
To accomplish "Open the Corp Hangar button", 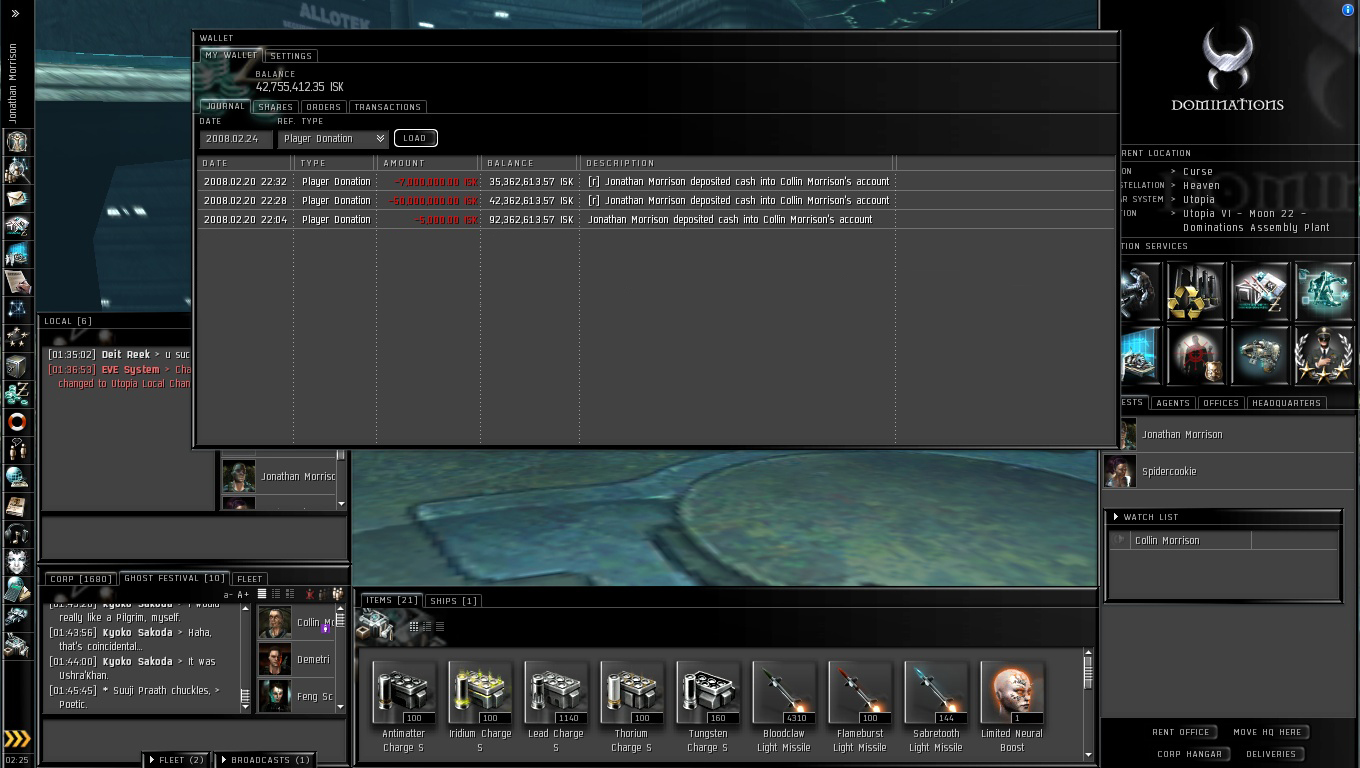I will [x=1189, y=754].
